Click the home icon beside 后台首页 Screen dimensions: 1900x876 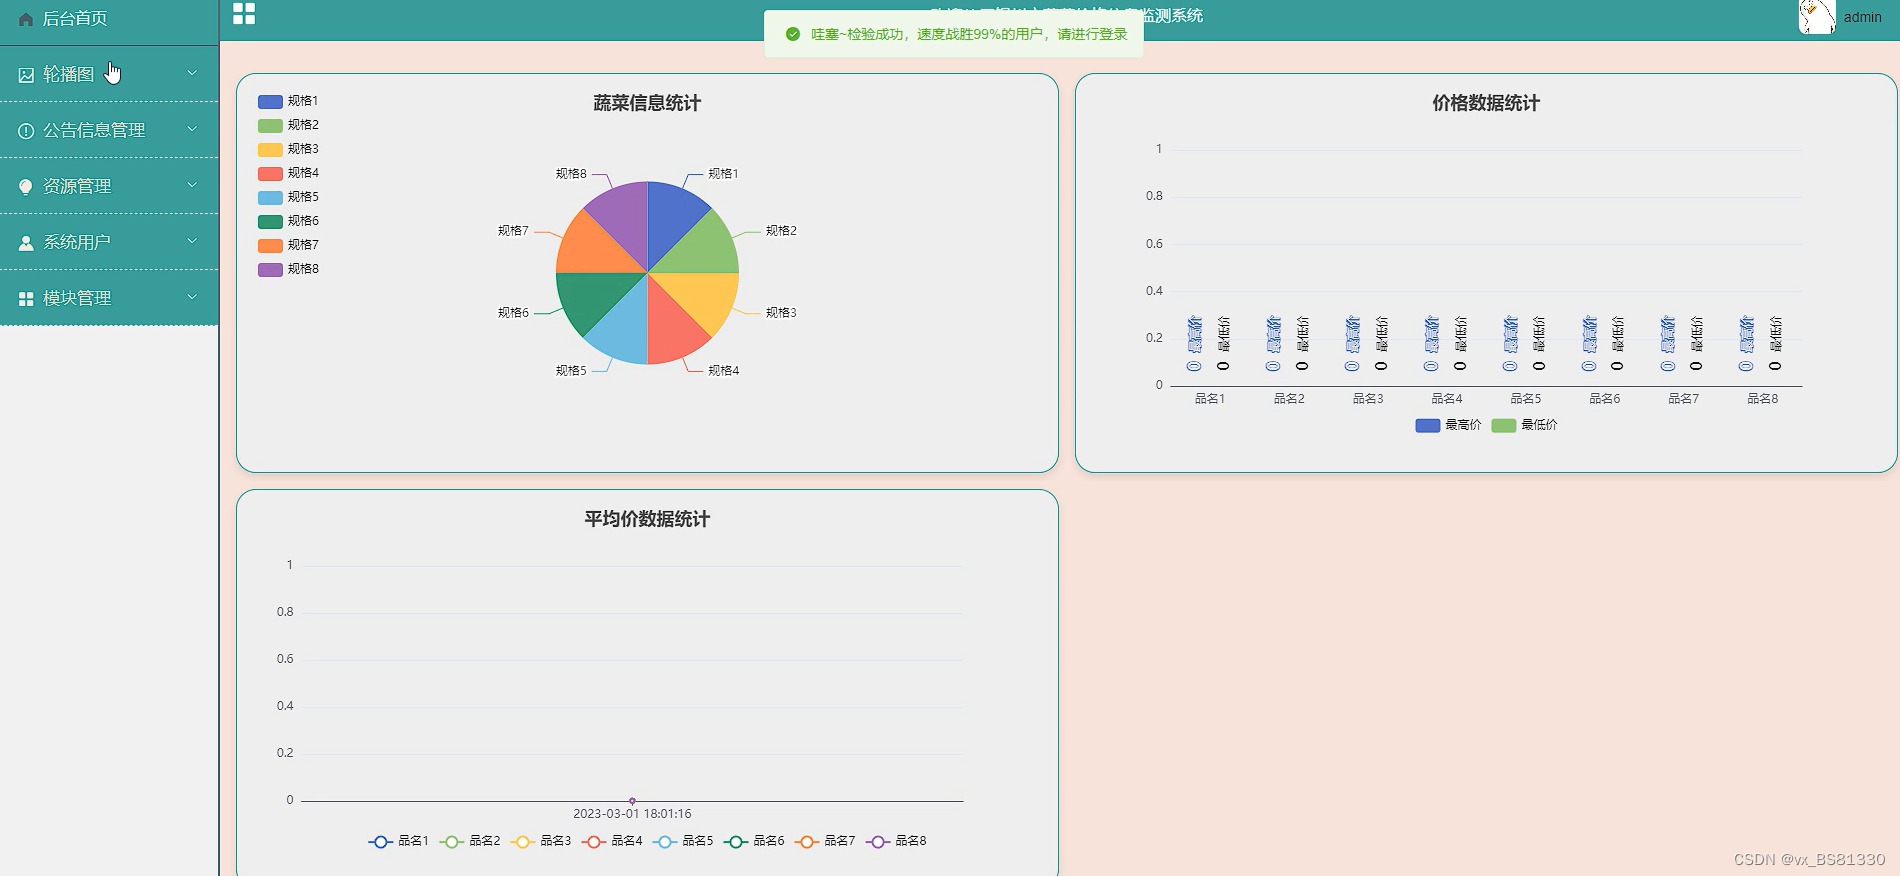(26, 19)
